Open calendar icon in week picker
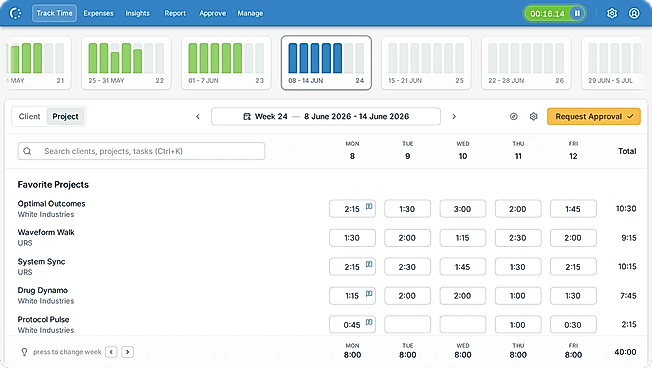 [247, 116]
